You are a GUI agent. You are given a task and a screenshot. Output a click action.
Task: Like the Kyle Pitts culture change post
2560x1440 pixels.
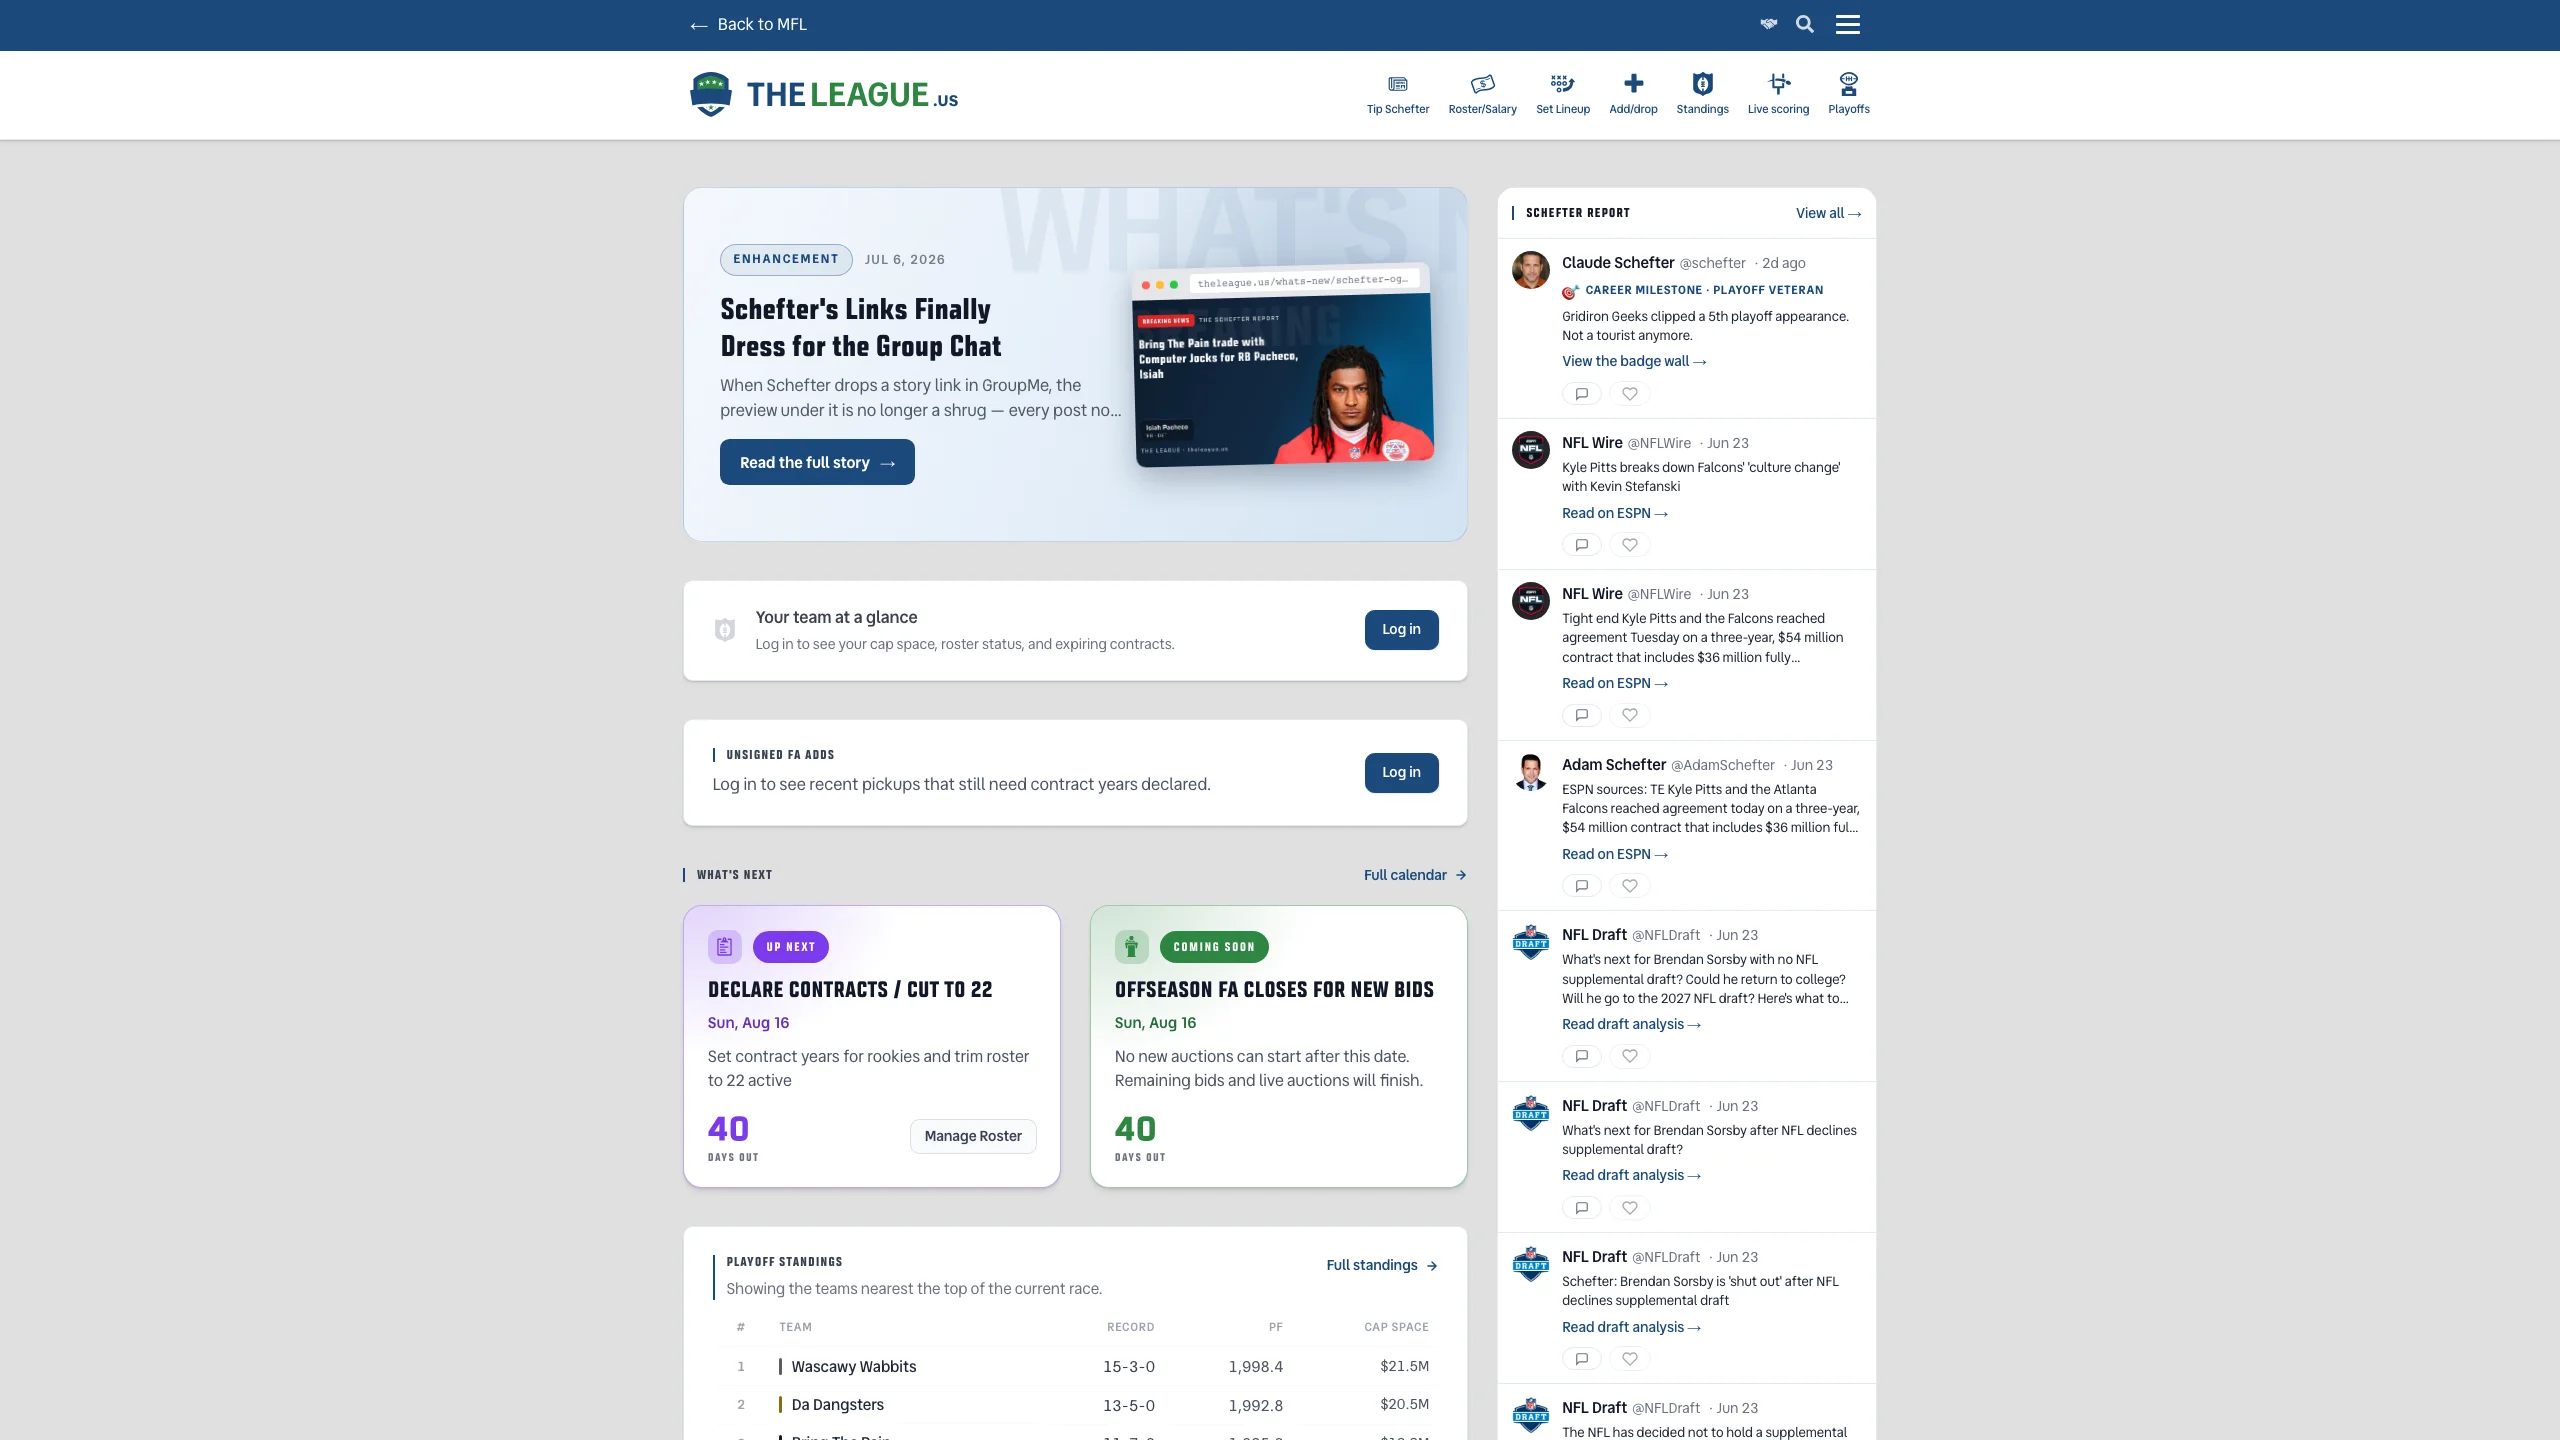click(1630, 545)
